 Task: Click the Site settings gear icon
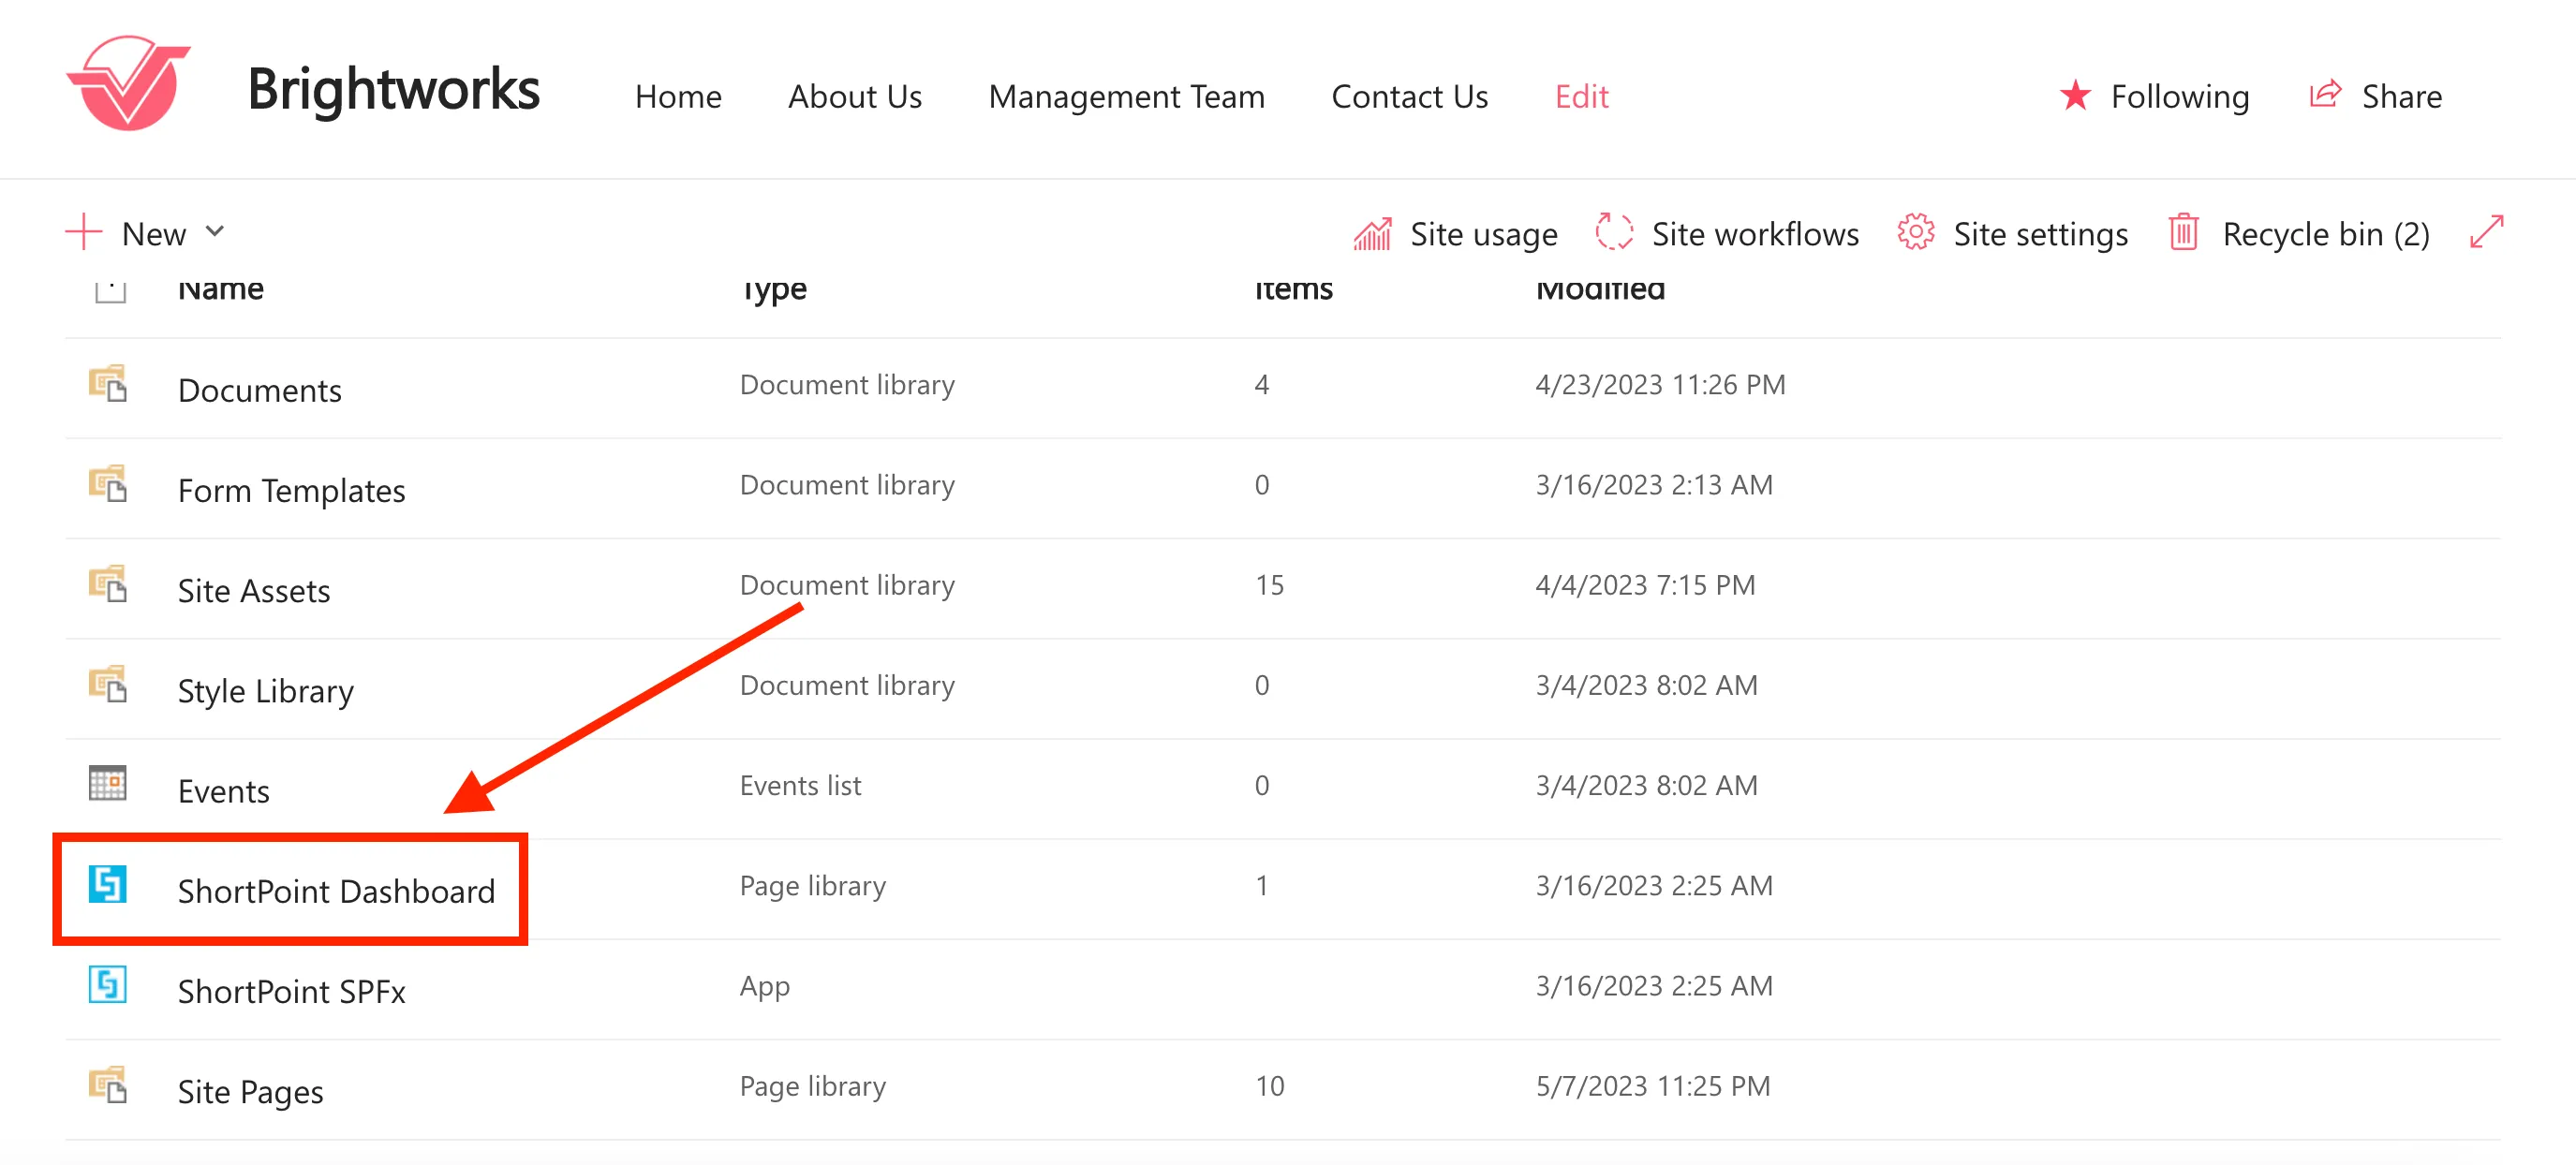pos(1915,232)
